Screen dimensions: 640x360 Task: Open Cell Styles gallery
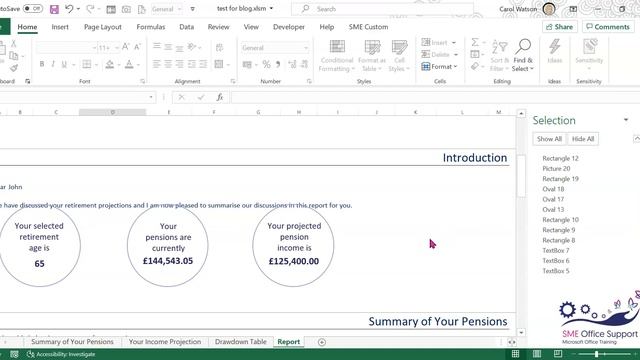tap(399, 56)
